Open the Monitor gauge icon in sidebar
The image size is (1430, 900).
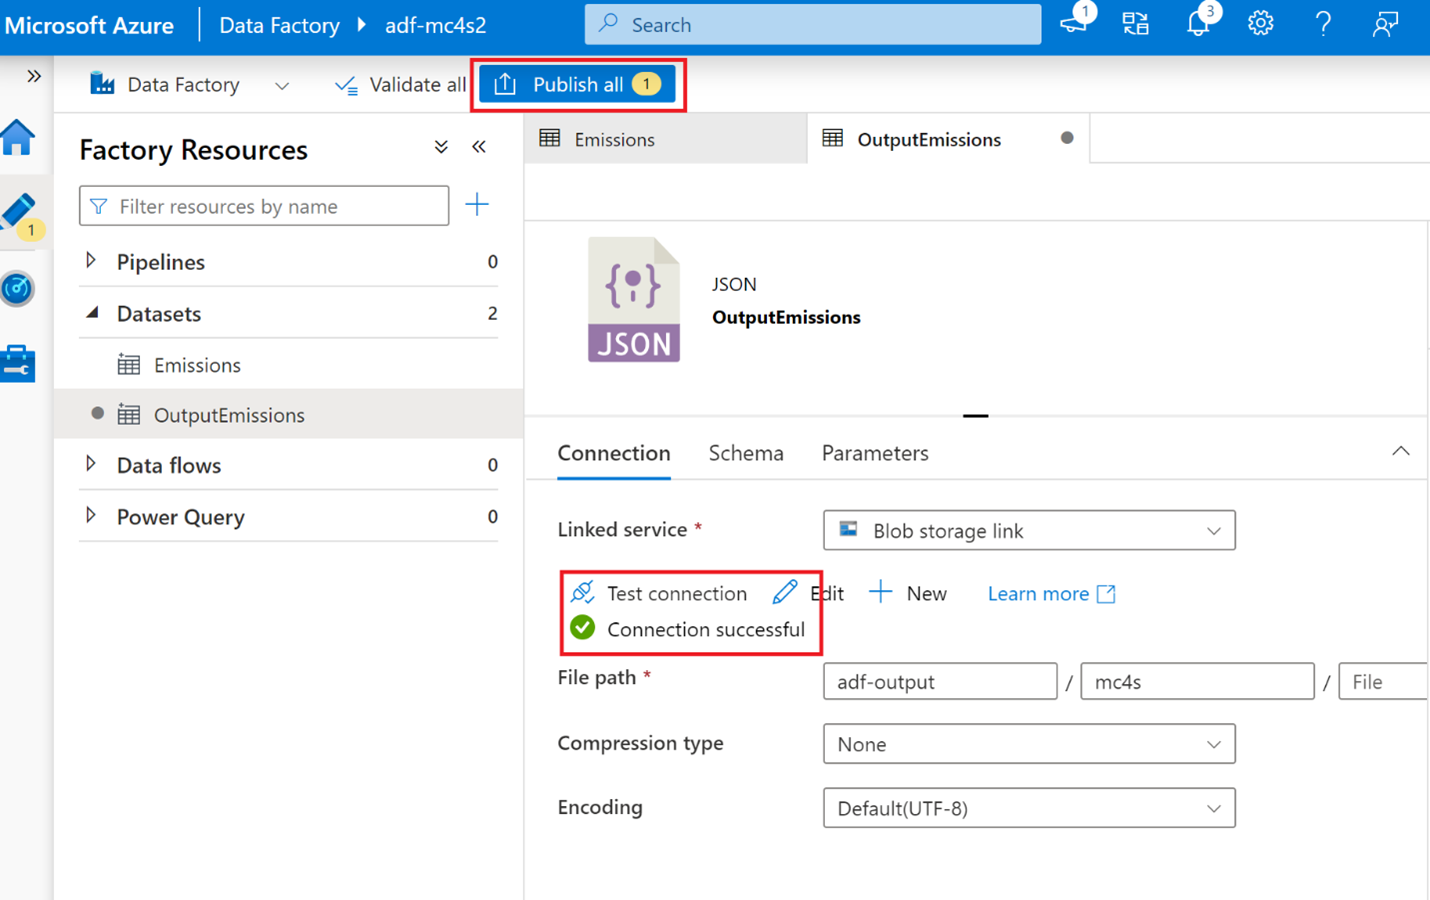pyautogui.click(x=18, y=289)
